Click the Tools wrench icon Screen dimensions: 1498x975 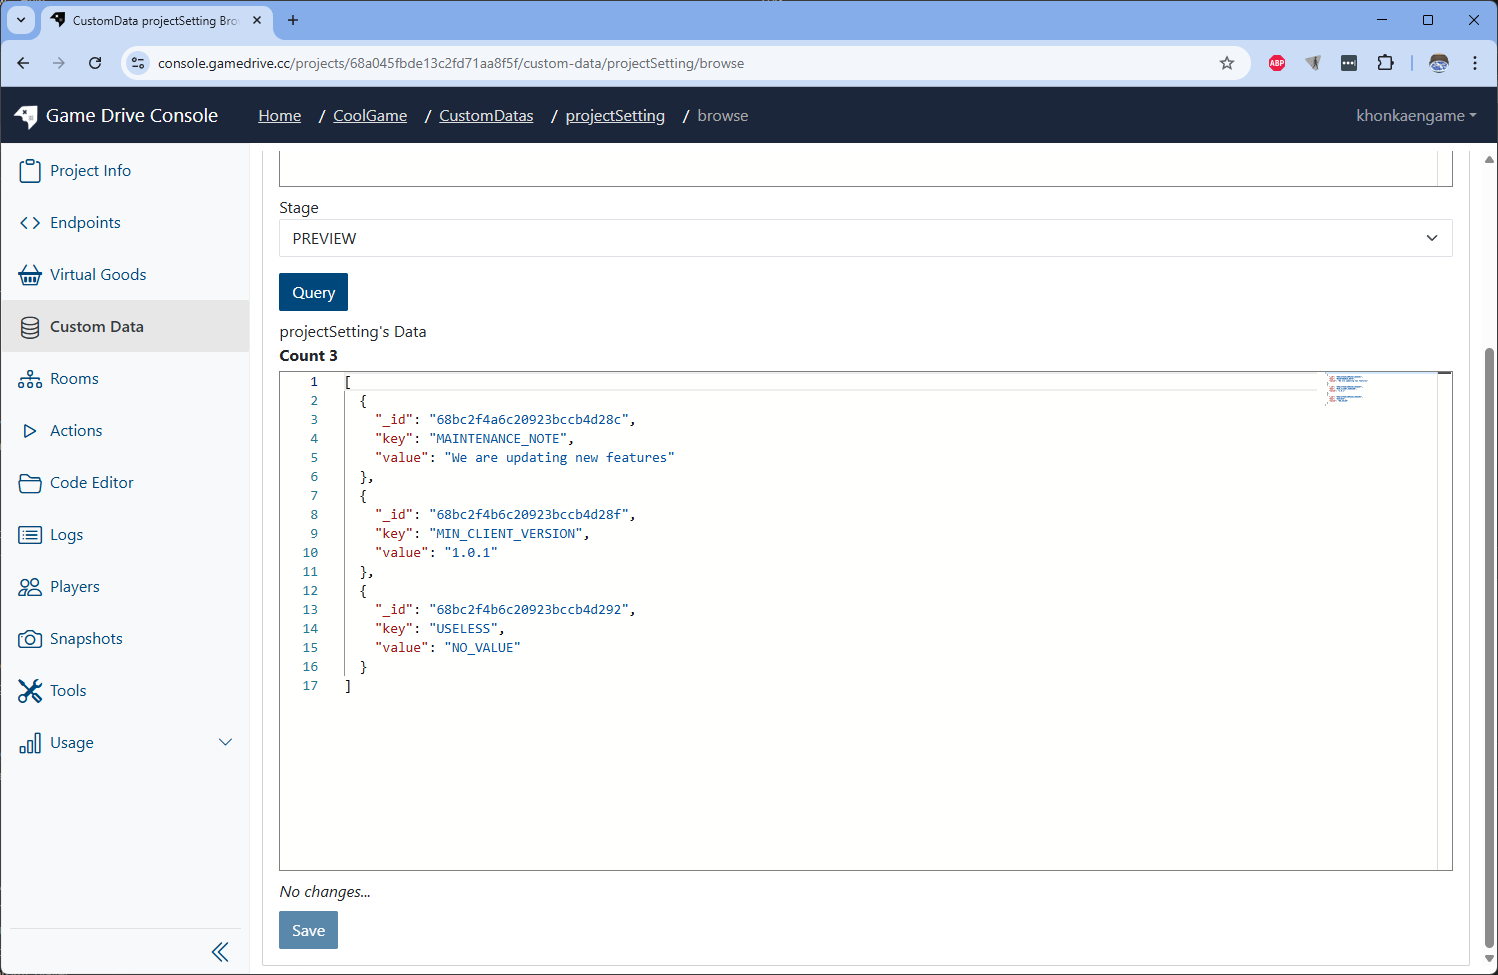click(30, 691)
